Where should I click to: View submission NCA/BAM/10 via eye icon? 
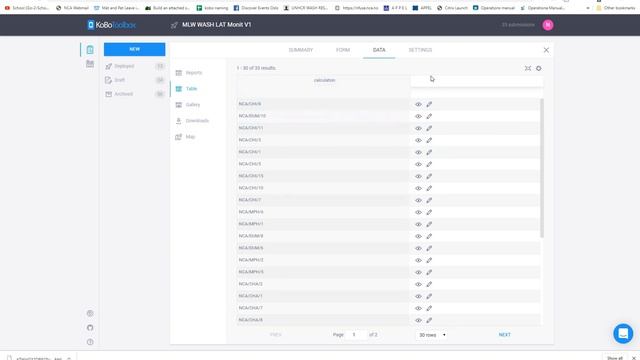click(418, 116)
